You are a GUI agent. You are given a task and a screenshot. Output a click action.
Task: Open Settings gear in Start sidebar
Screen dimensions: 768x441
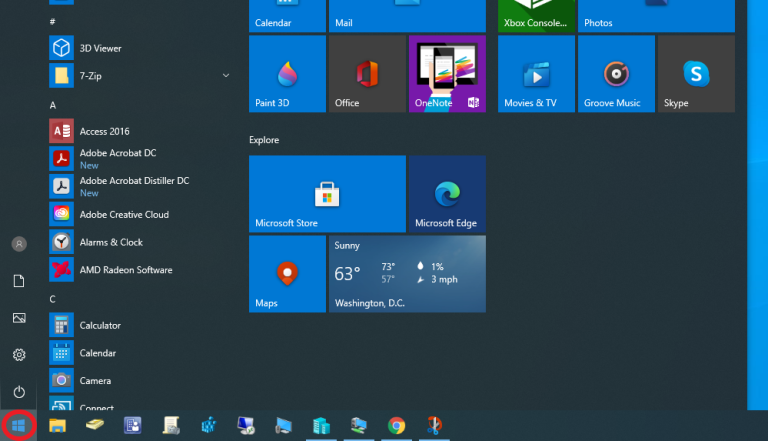coord(18,355)
